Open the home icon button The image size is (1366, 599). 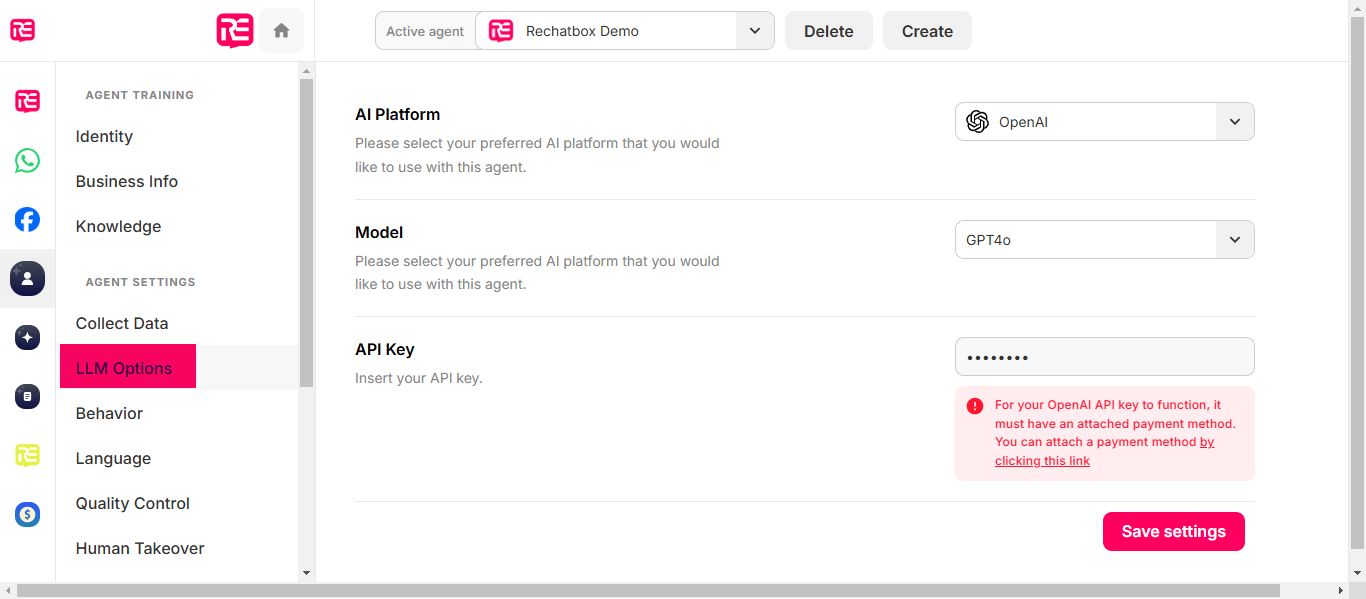[281, 31]
